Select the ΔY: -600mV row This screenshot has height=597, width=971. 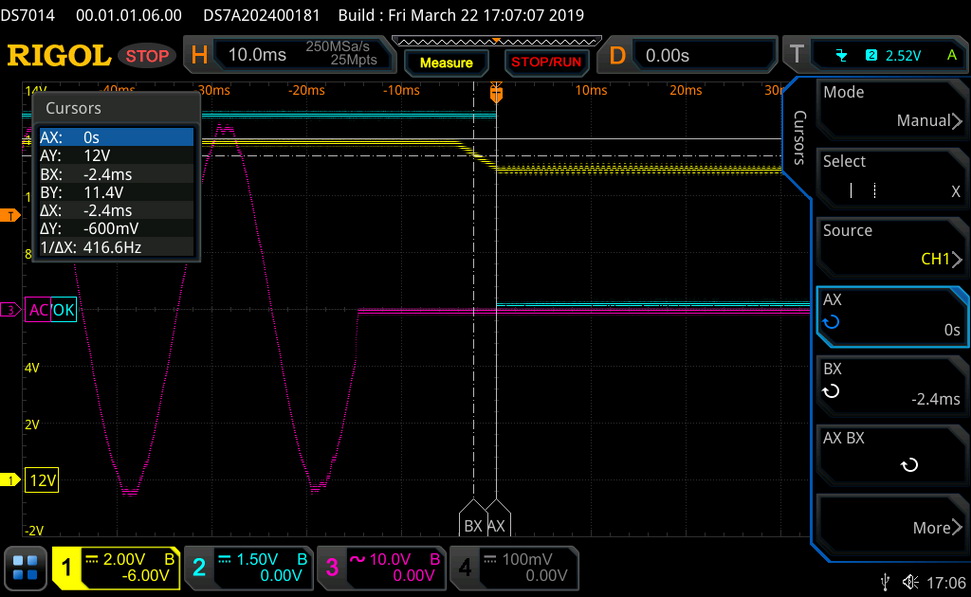pyautogui.click(x=116, y=229)
